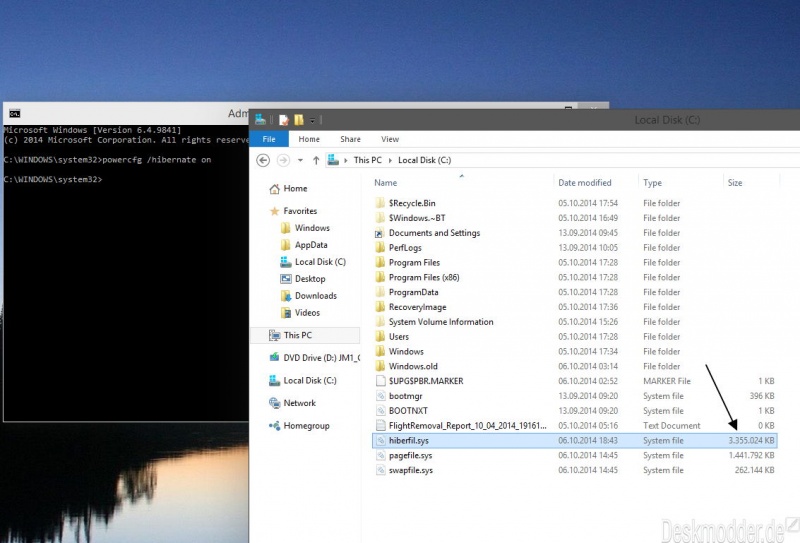Click the PerfLogs folder icon
The height and width of the screenshot is (543, 800).
pos(380,247)
